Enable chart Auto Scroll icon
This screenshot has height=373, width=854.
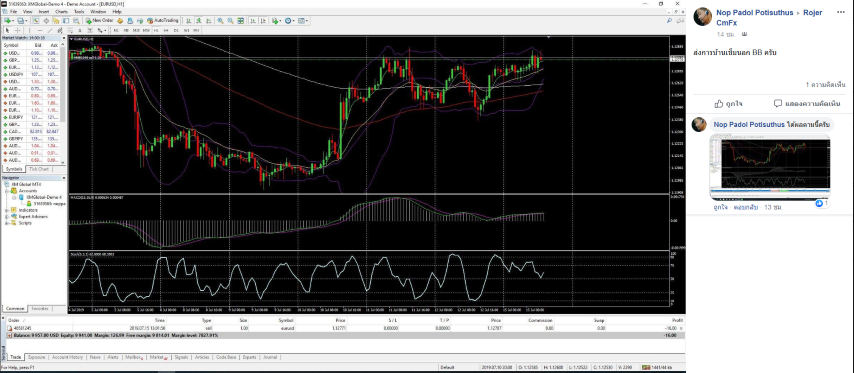[253, 21]
